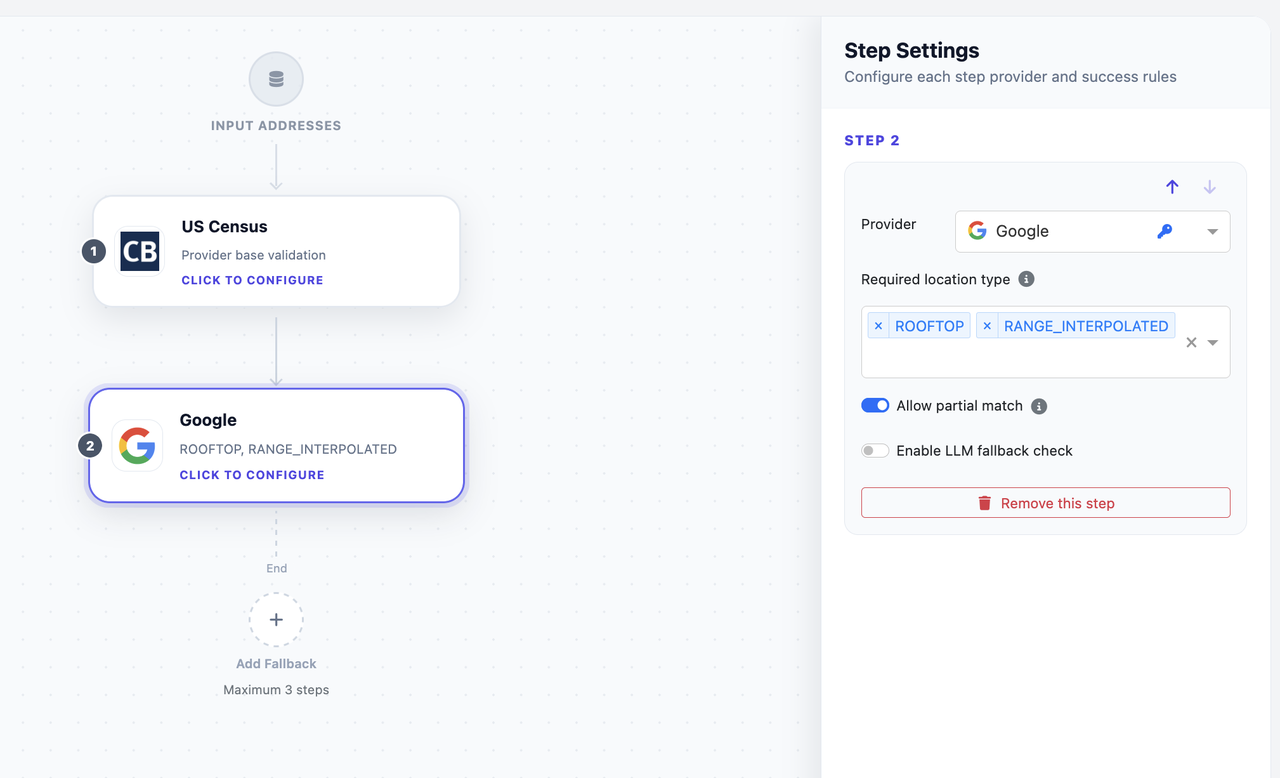The width and height of the screenshot is (1280, 778).
Task: Click the info icon next to Required location type
Action: tap(1026, 279)
